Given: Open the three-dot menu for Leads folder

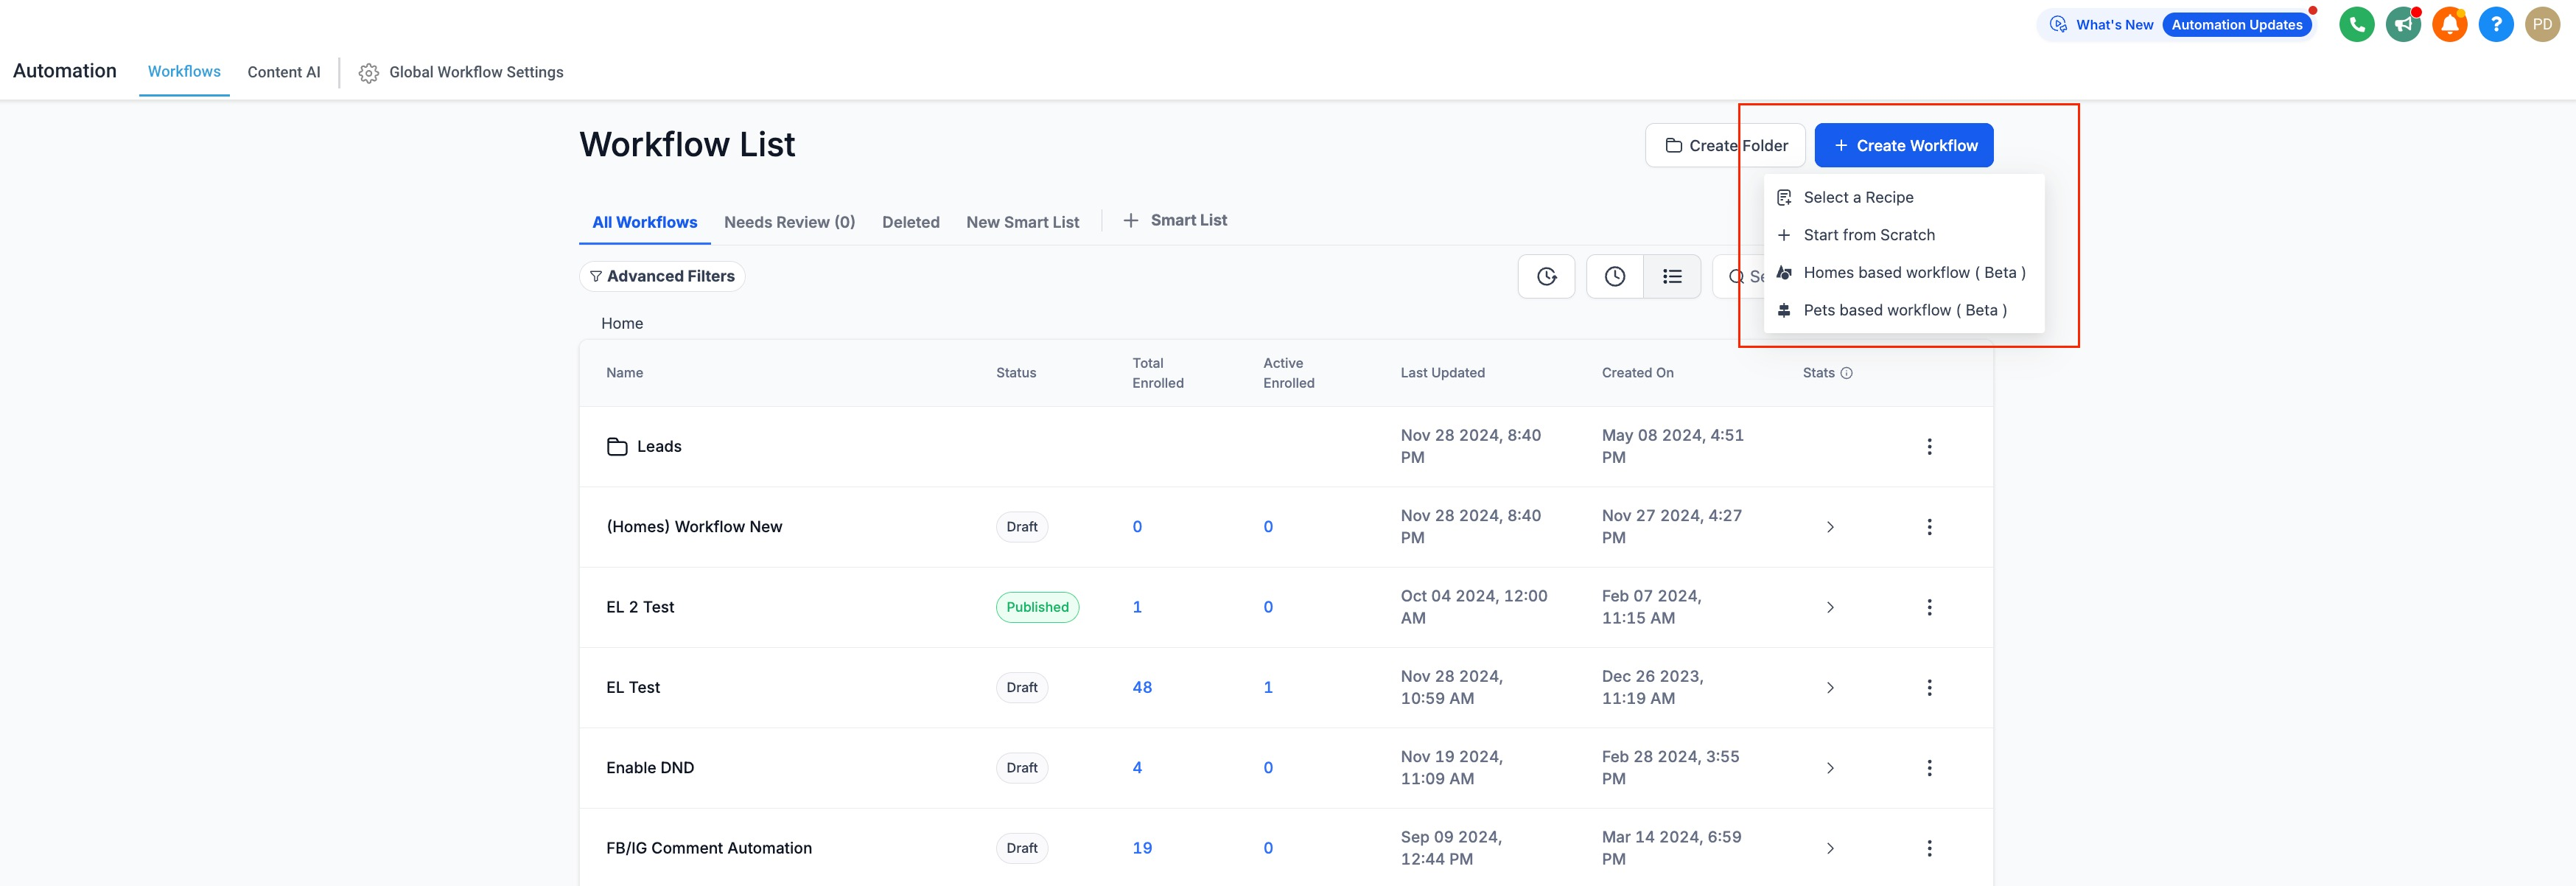Looking at the screenshot, I should pyautogui.click(x=1928, y=446).
